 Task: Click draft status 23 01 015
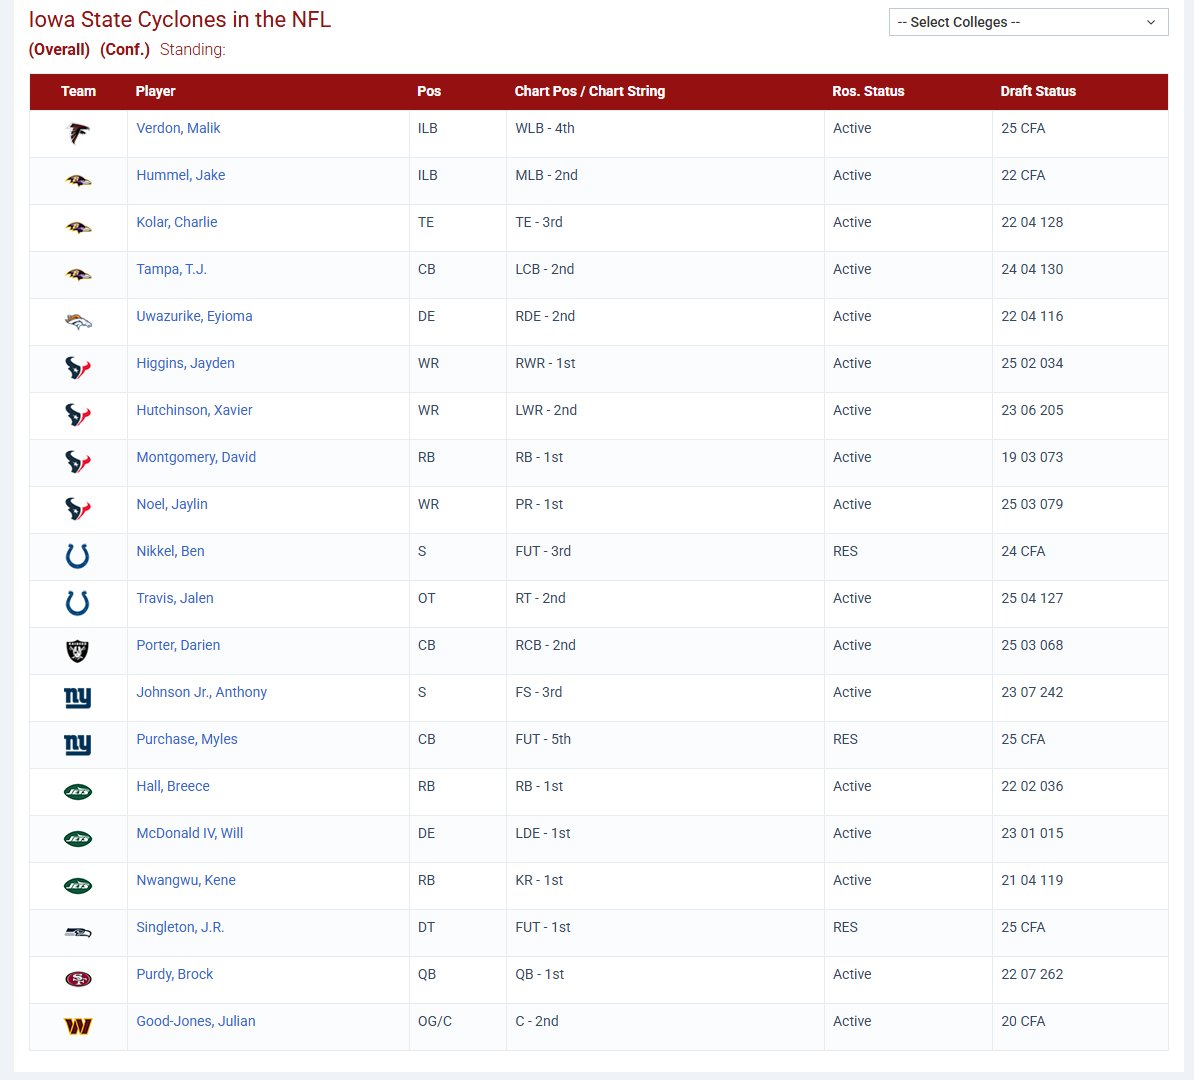tap(1032, 833)
